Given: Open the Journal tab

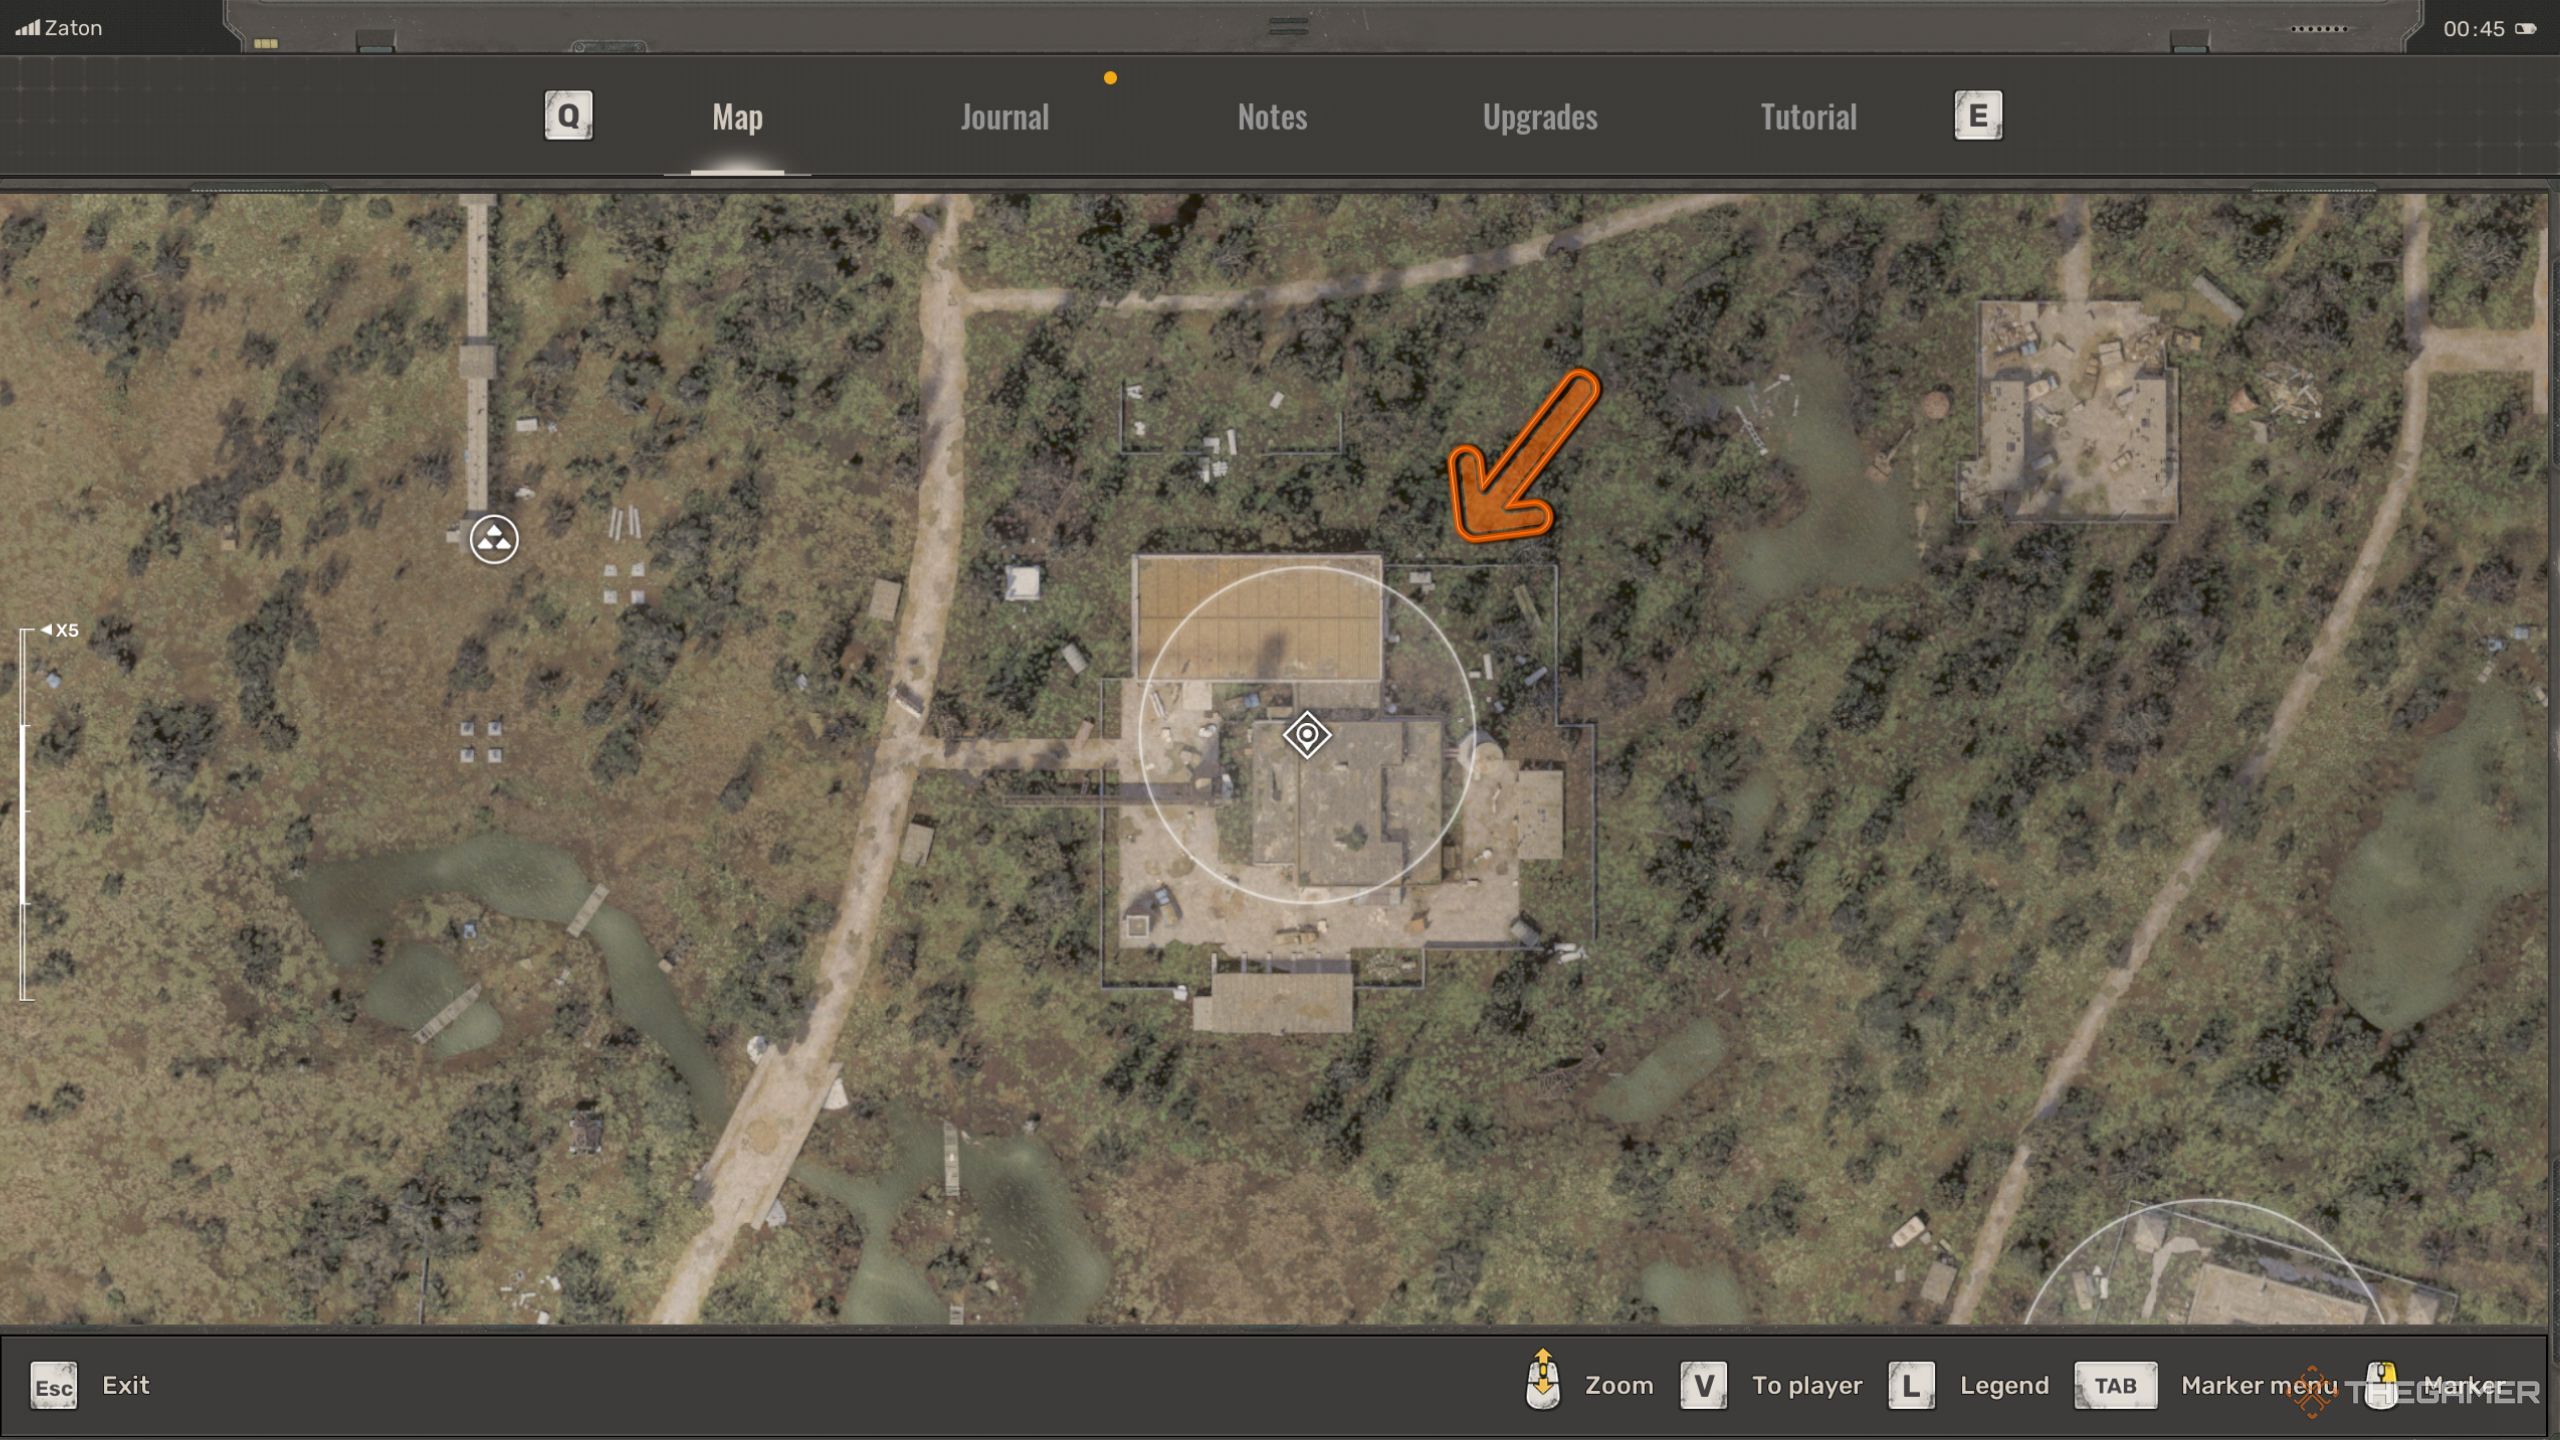Looking at the screenshot, I should coord(1006,114).
